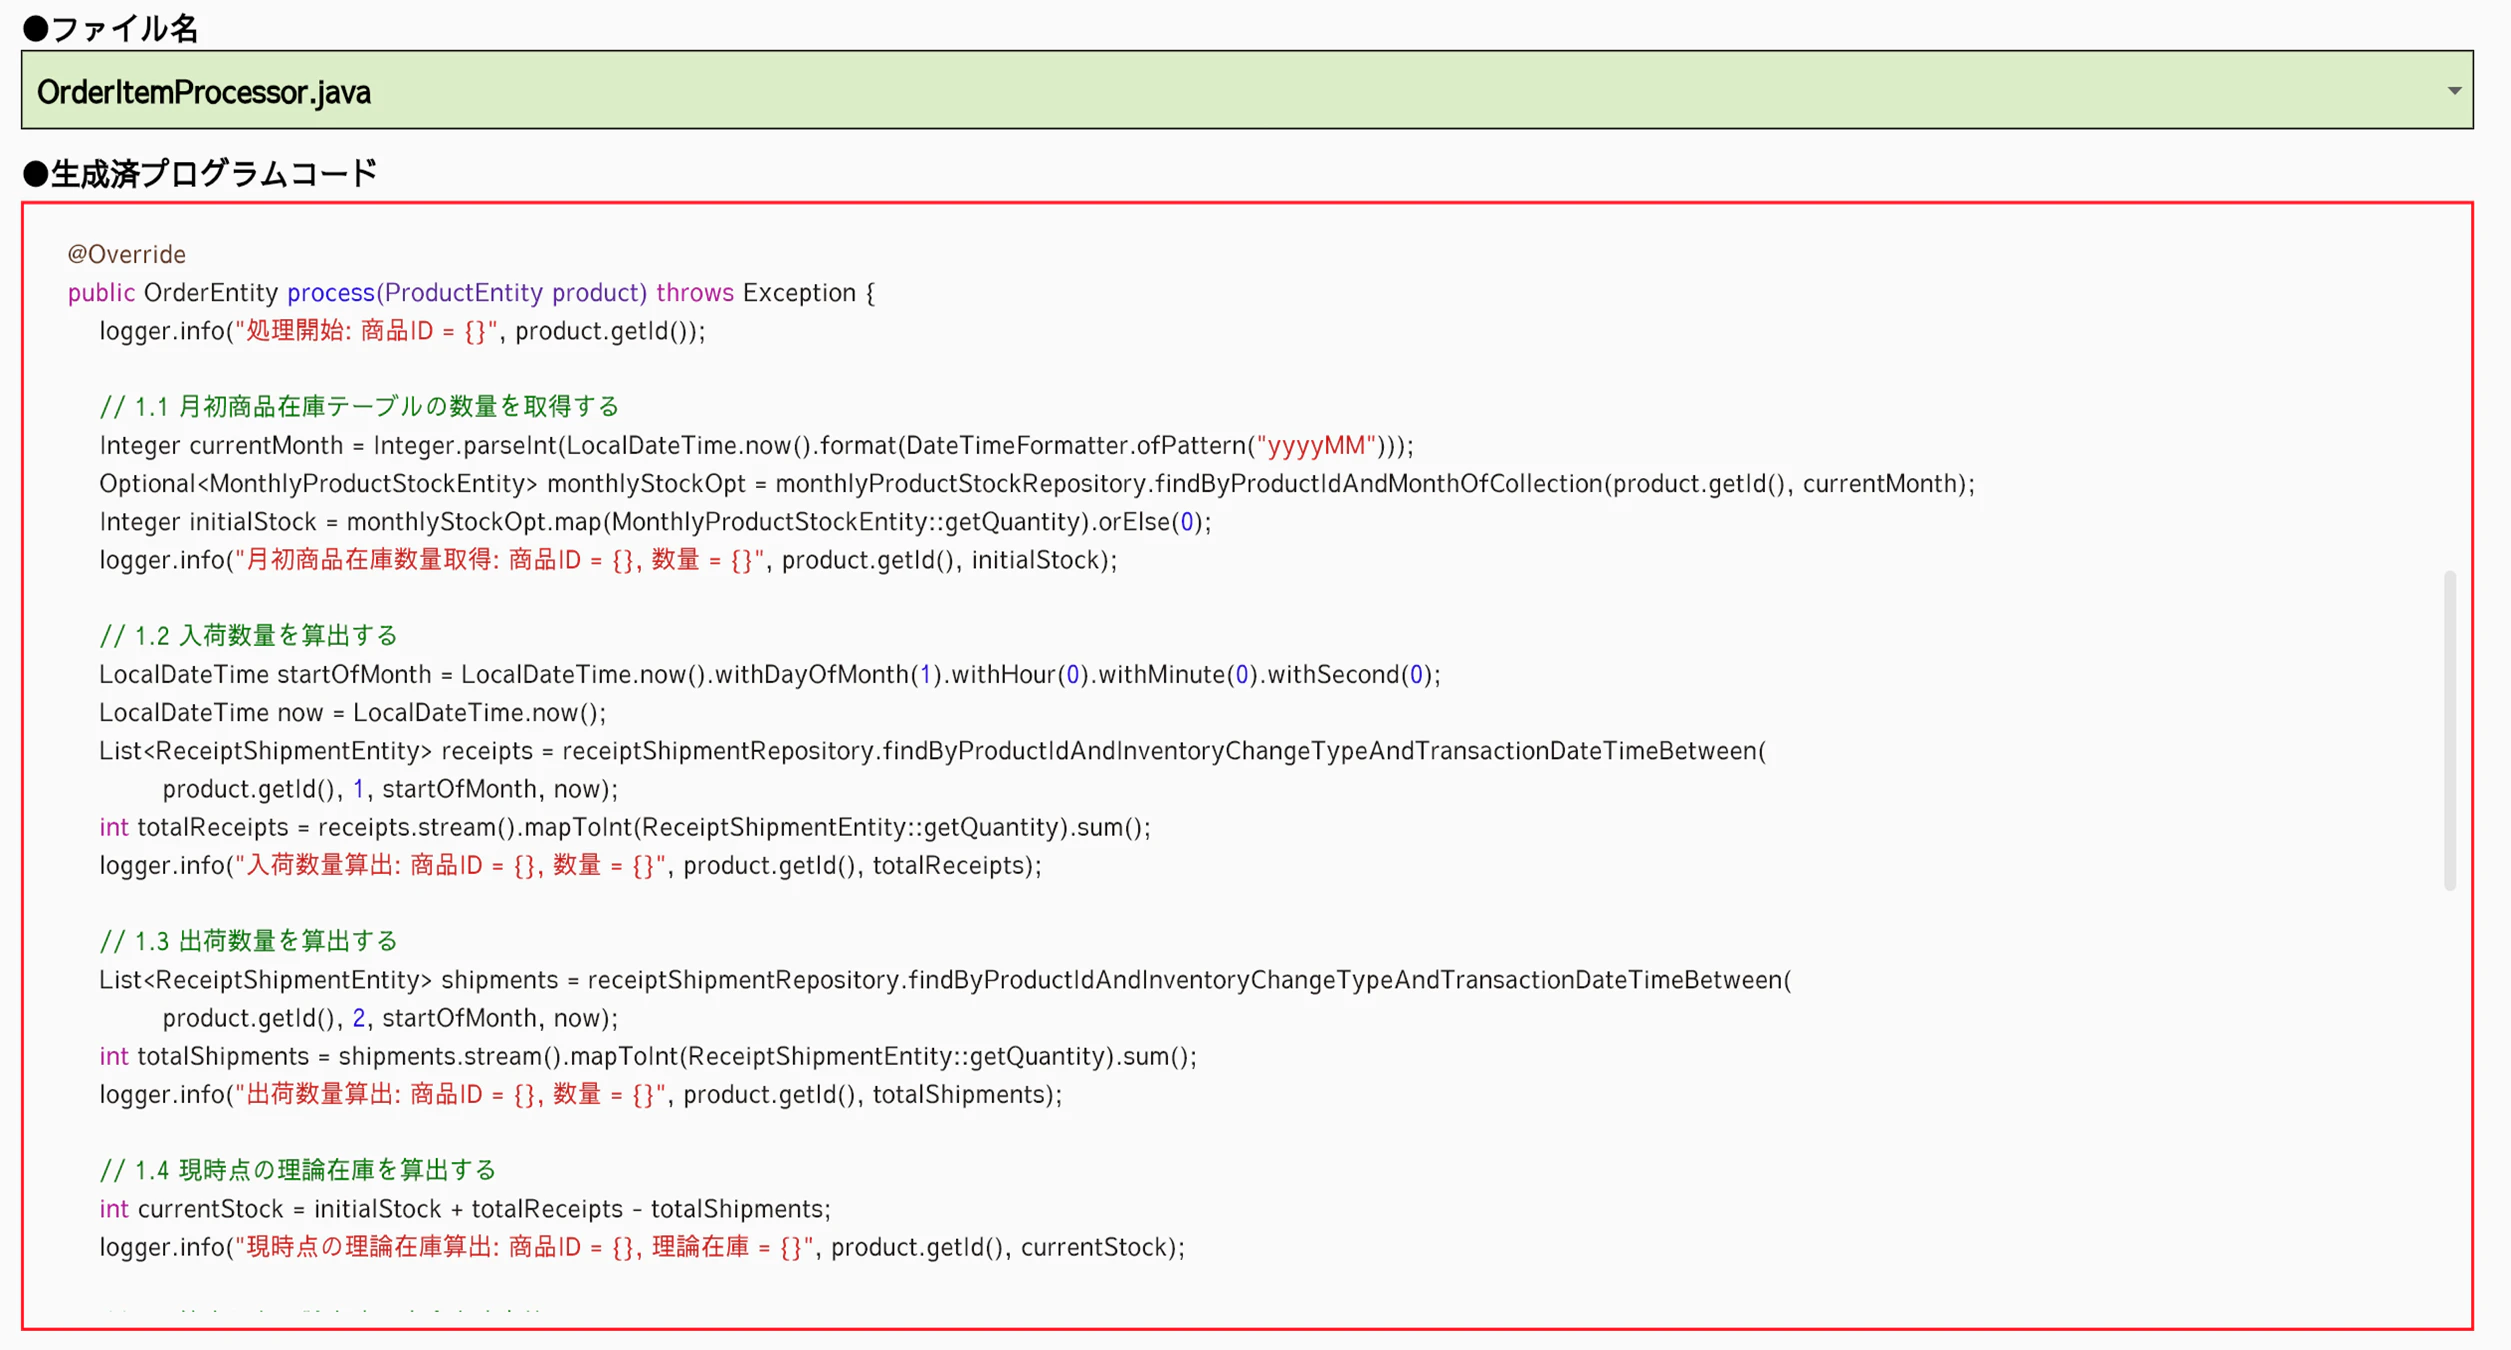Click the @Override annotation line

click(126, 254)
